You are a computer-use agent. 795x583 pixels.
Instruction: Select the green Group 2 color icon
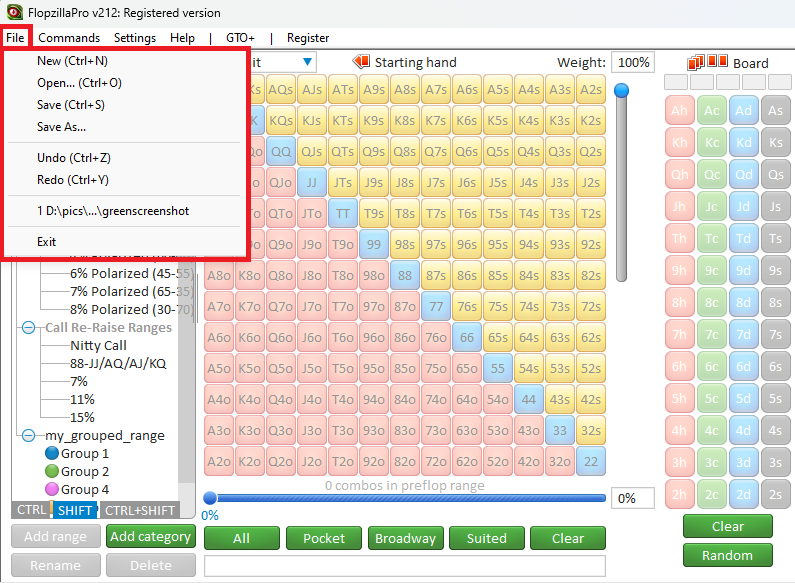point(52,472)
